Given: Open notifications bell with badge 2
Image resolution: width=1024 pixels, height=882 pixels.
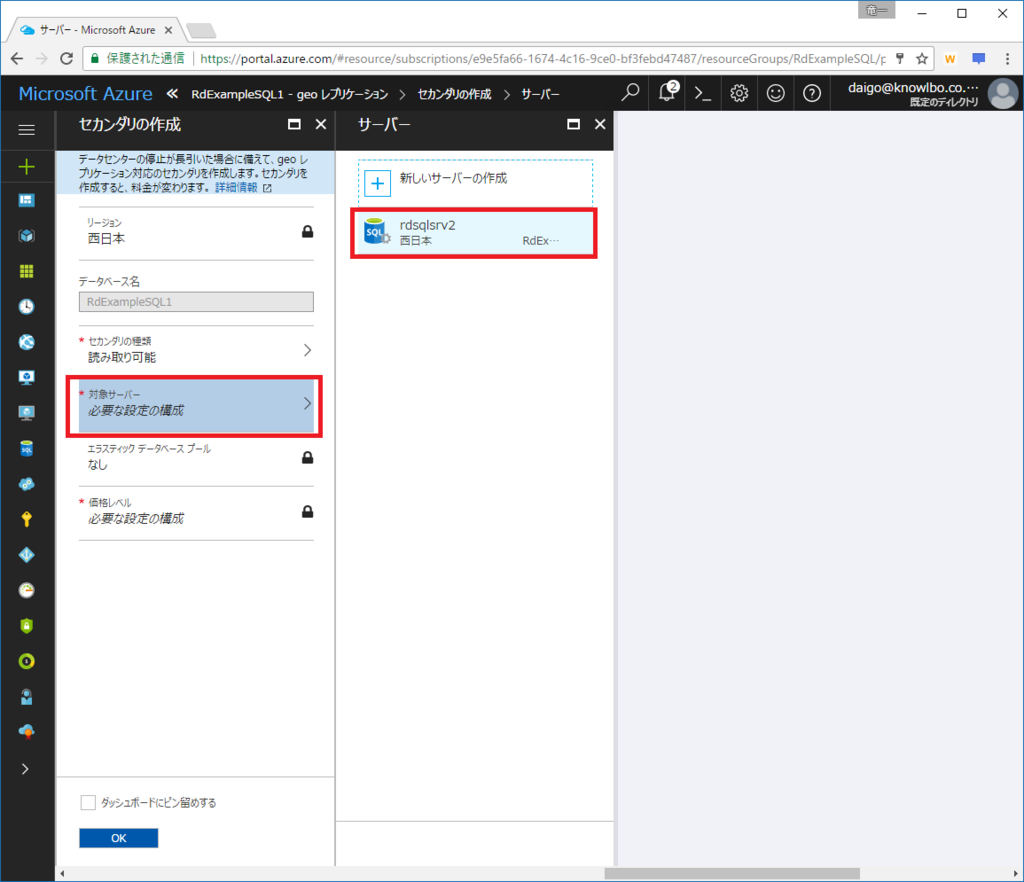Looking at the screenshot, I should click(x=667, y=92).
